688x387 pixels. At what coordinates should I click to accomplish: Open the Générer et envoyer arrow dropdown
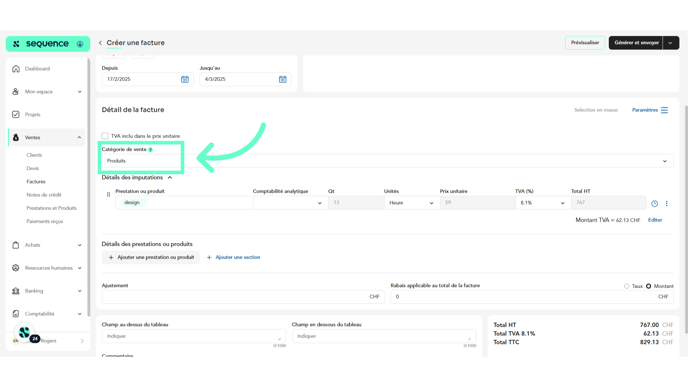pos(670,43)
